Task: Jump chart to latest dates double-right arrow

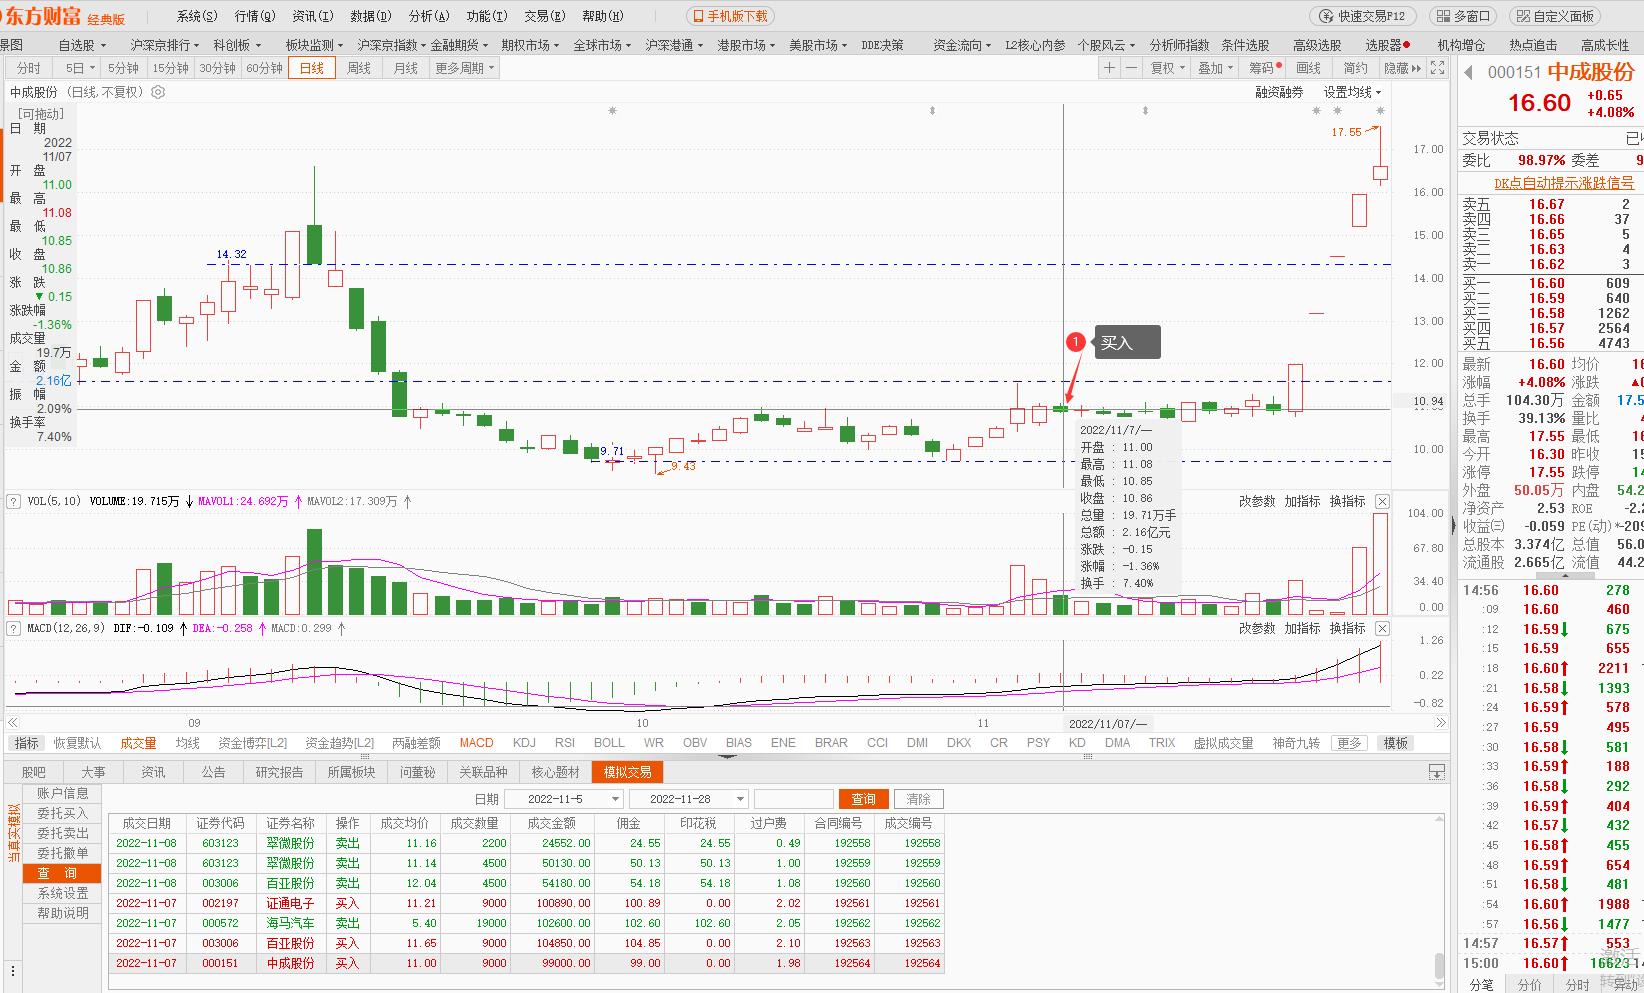Action: [1441, 722]
